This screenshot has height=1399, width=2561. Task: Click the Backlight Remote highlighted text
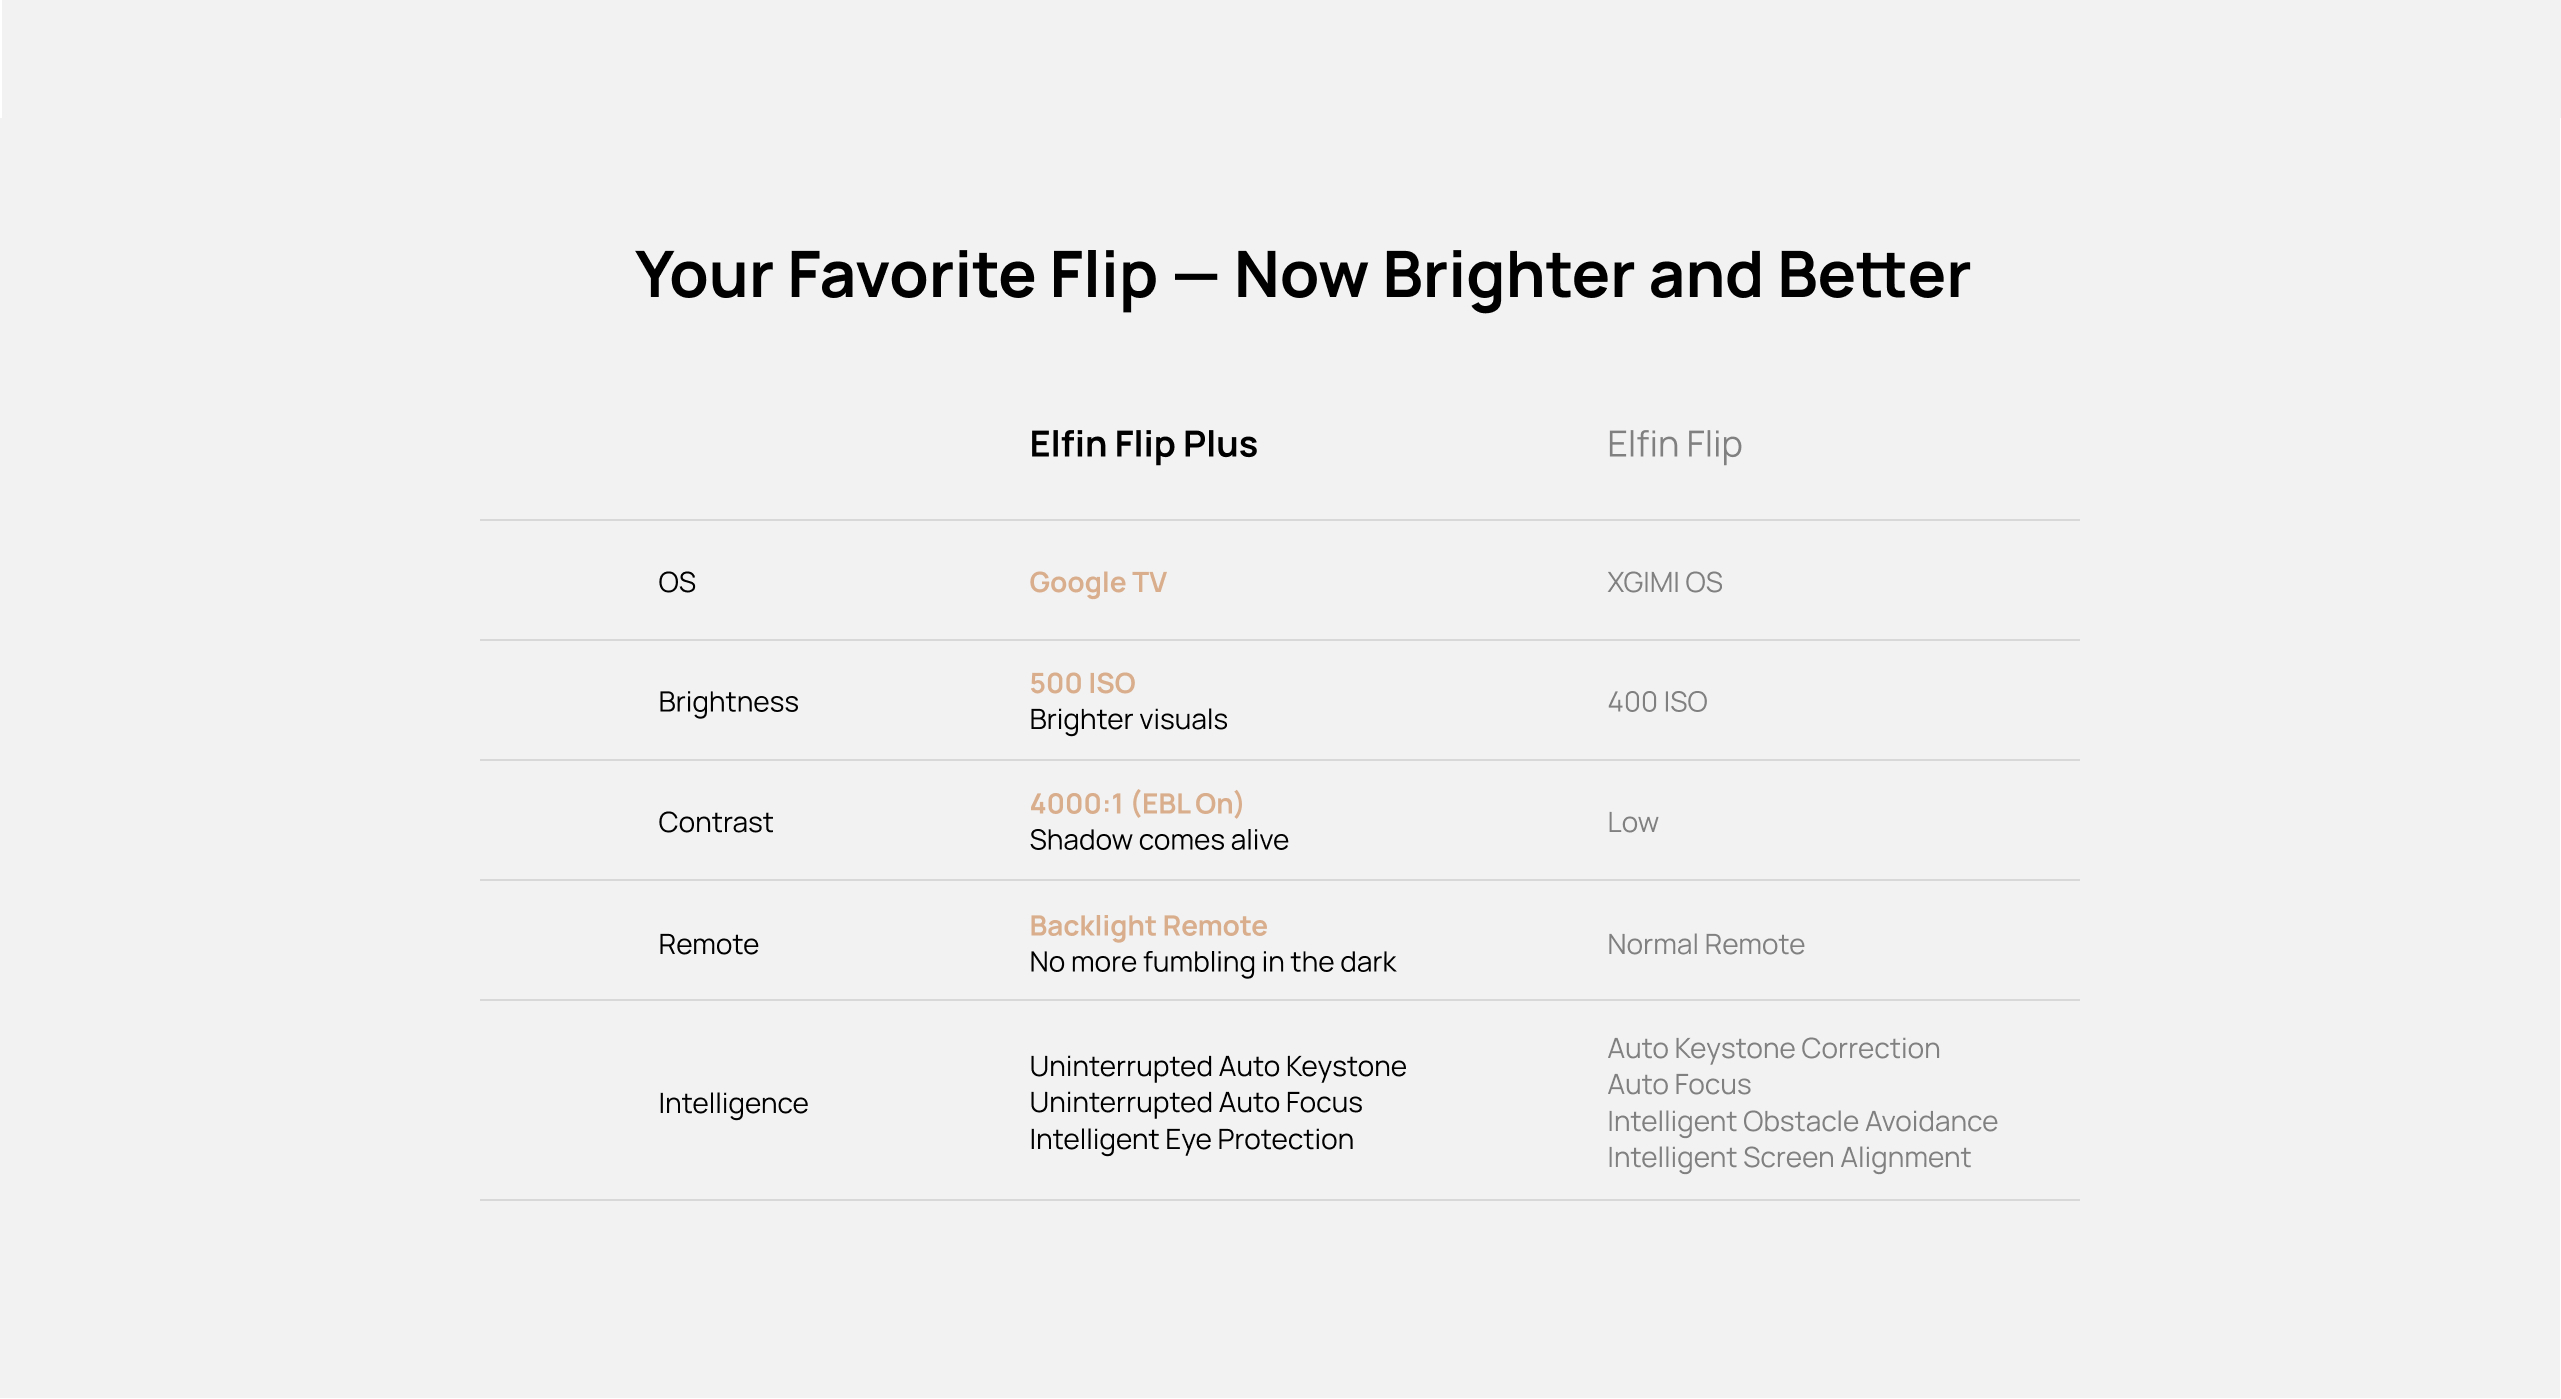coord(1148,926)
